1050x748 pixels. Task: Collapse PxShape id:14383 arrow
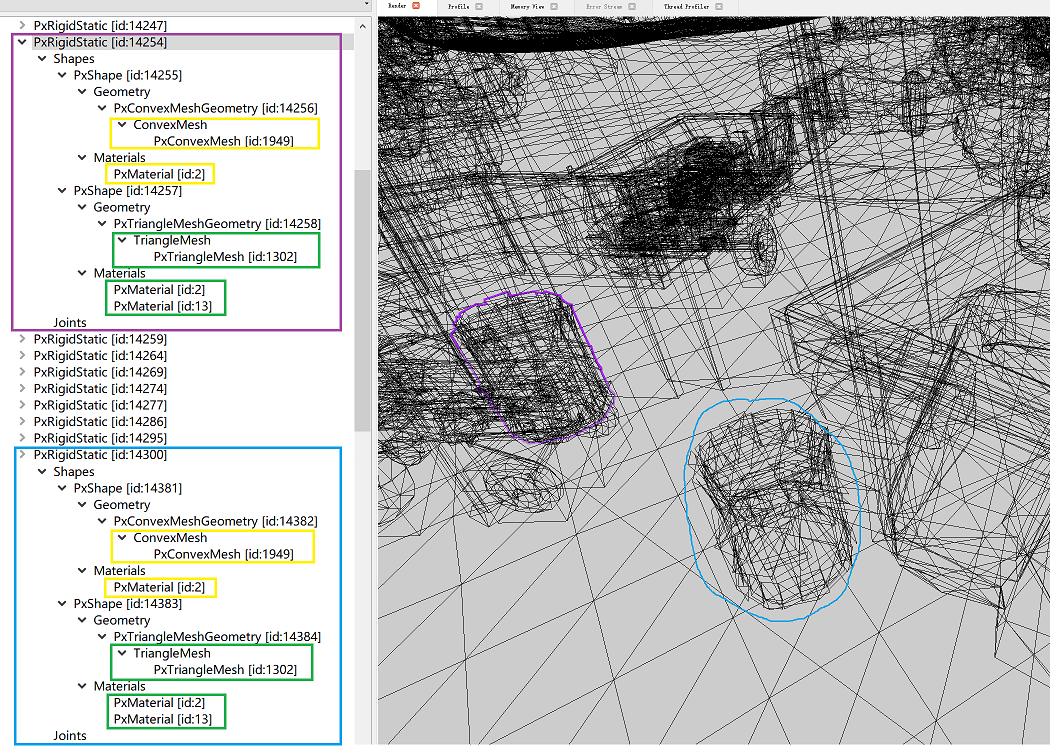[62, 604]
